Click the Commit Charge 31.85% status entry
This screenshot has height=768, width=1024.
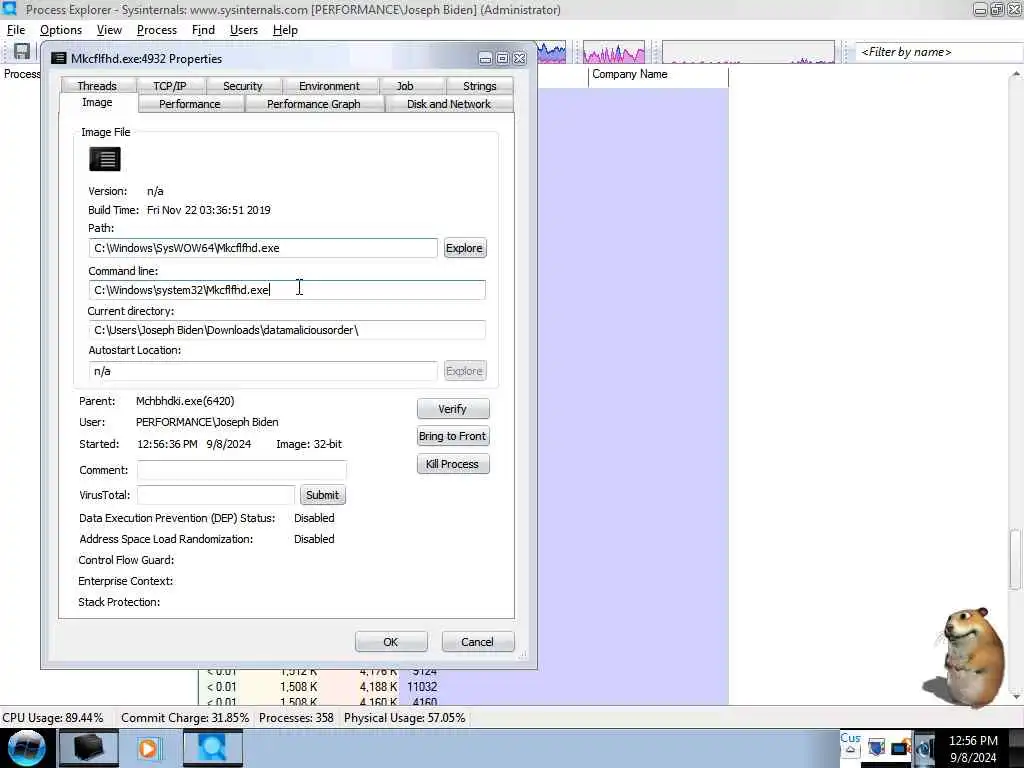pos(185,718)
